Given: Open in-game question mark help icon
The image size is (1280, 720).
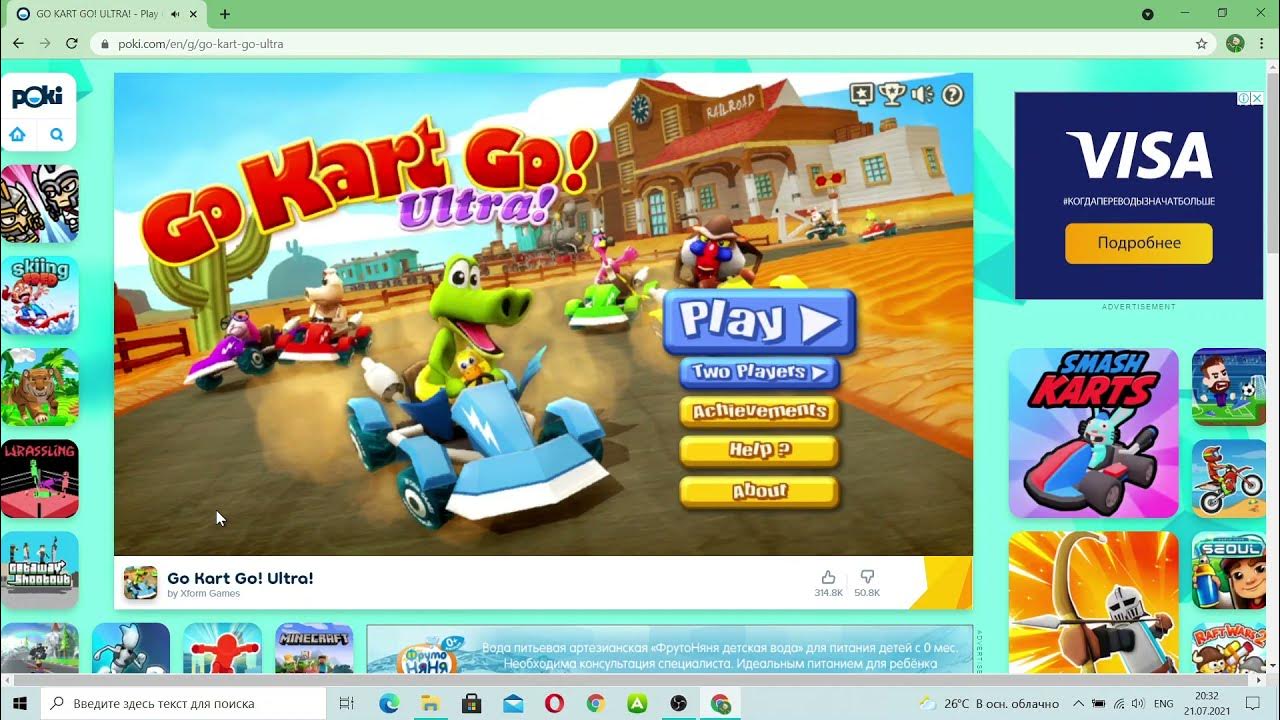Looking at the screenshot, I should pos(953,94).
